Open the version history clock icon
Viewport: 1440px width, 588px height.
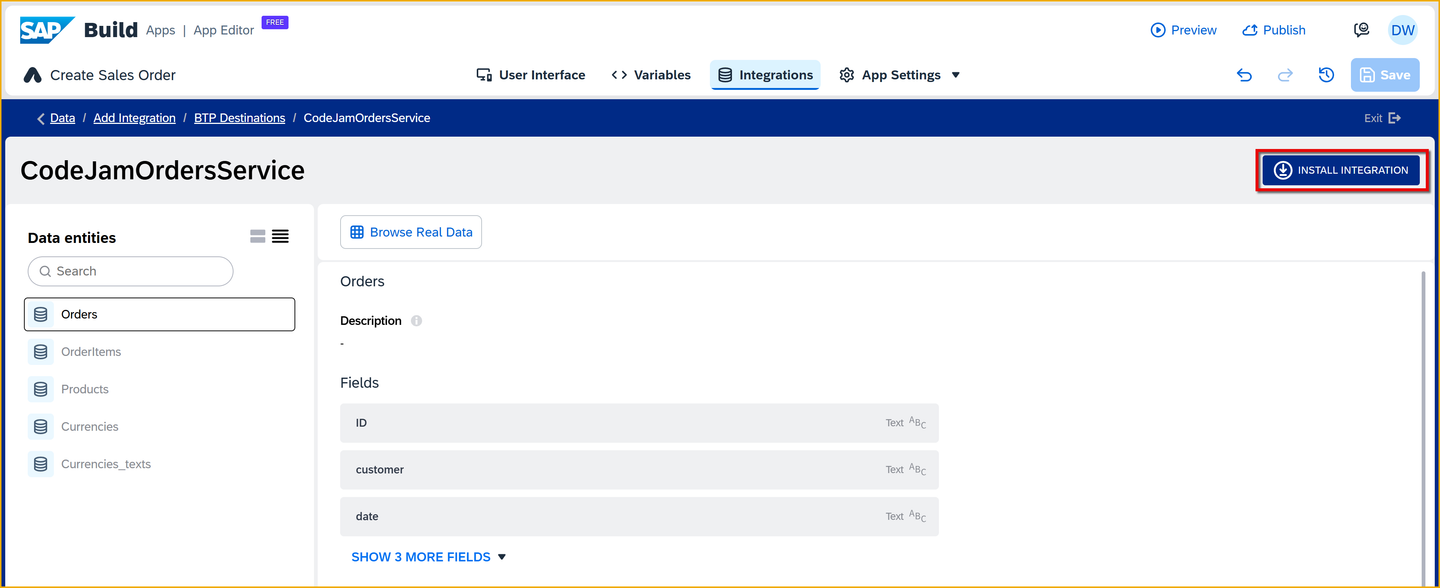coord(1326,75)
